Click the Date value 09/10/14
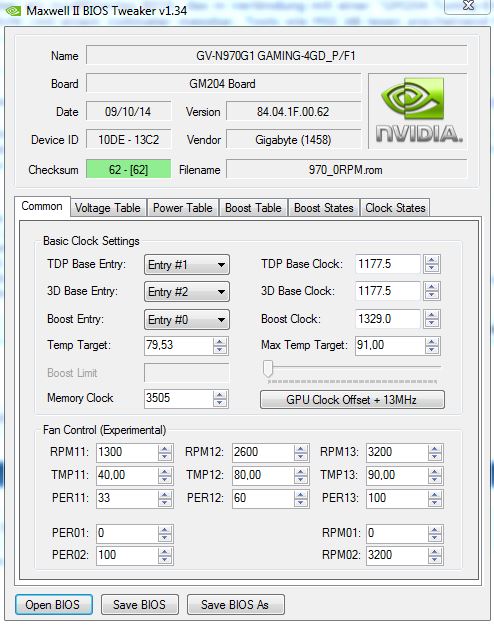Viewport: 494px width, 627px height. click(128, 112)
